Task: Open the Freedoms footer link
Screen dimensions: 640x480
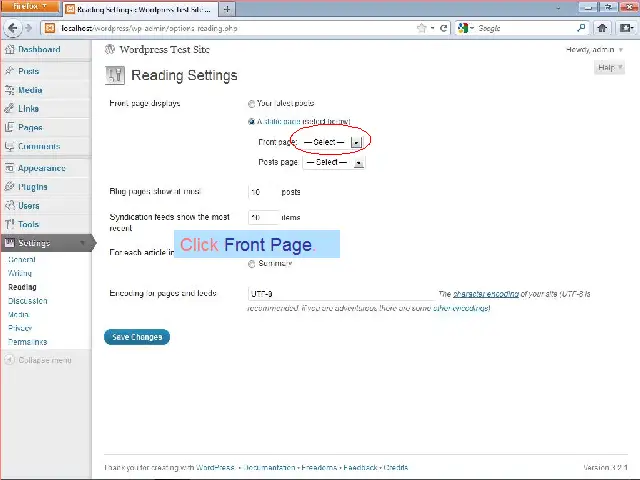Action: click(x=319, y=467)
